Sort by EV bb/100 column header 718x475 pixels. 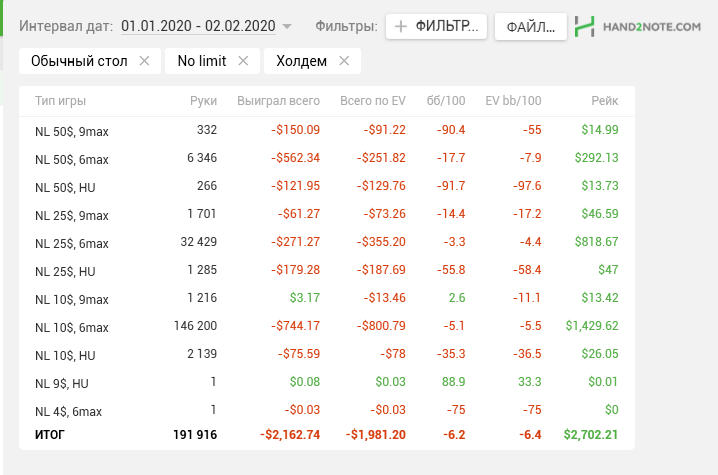click(x=513, y=101)
